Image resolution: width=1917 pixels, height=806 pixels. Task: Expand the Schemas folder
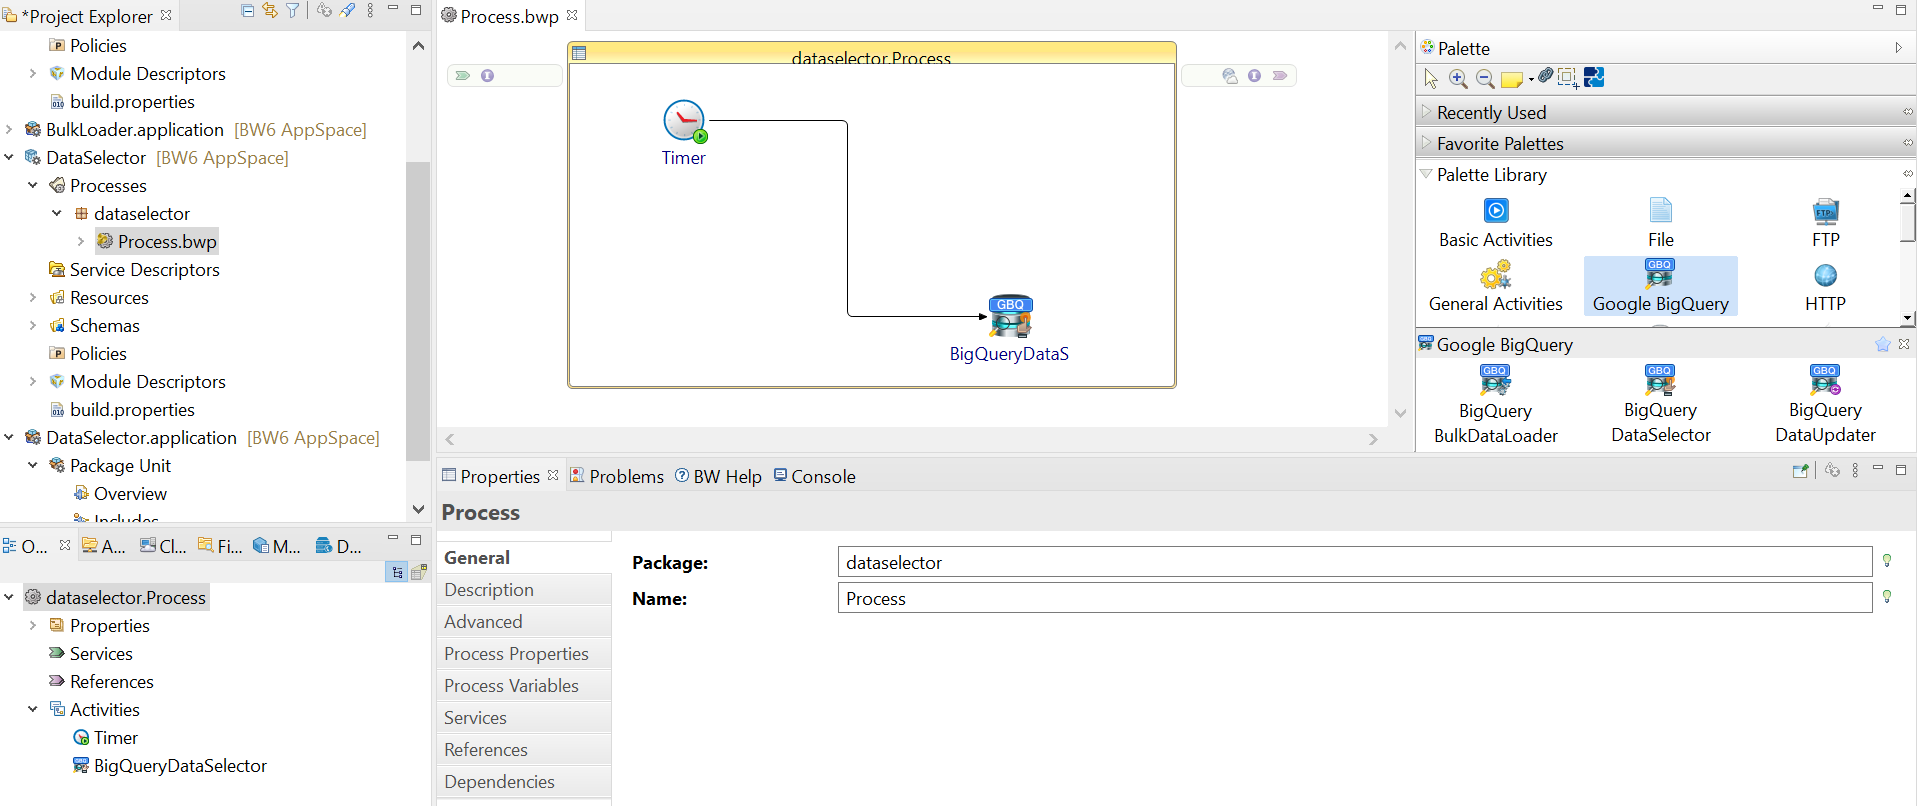(x=33, y=325)
